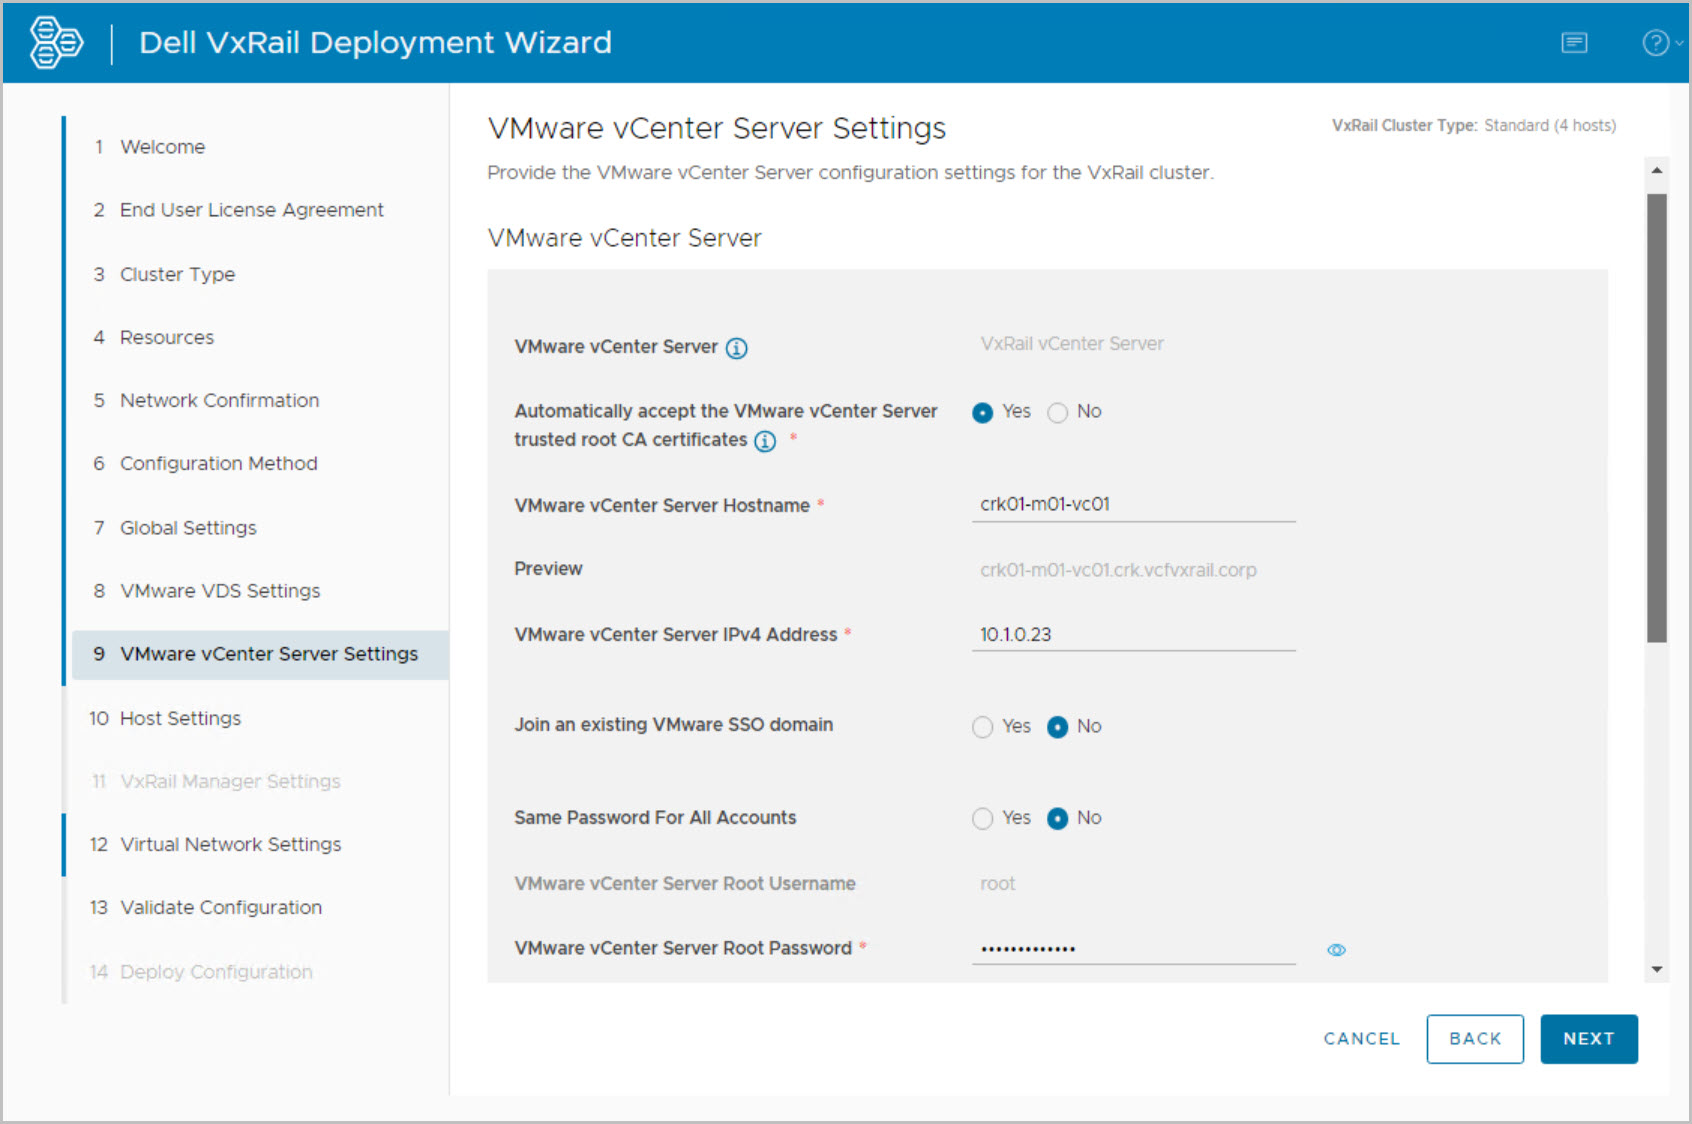The height and width of the screenshot is (1124, 1692).
Task: Reveal root password with the eye icon
Action: click(1336, 950)
